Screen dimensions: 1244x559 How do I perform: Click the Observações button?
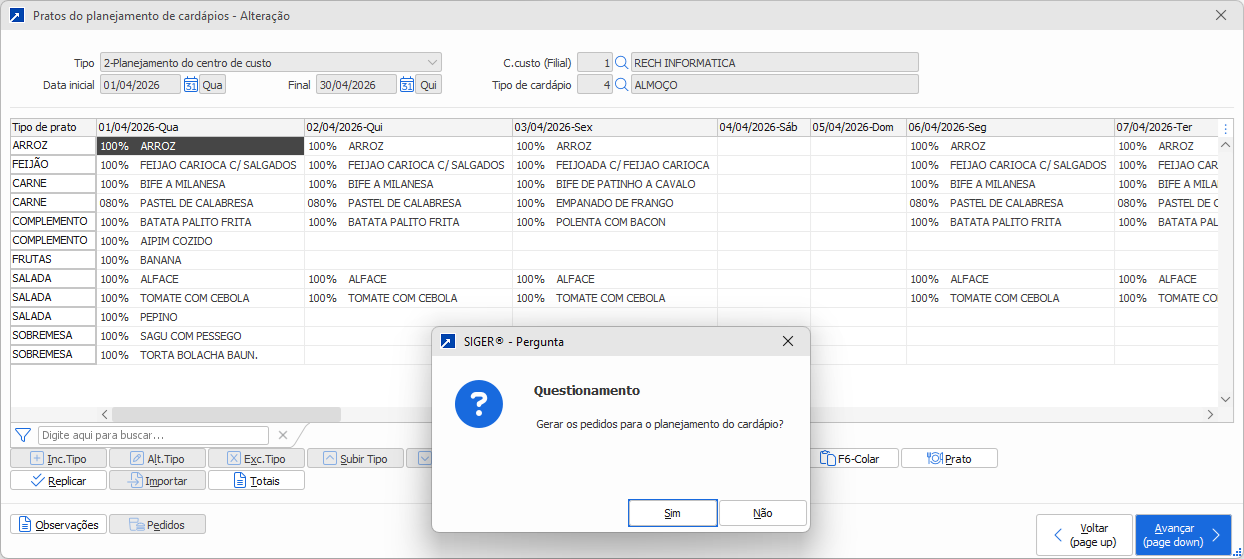tap(58, 524)
